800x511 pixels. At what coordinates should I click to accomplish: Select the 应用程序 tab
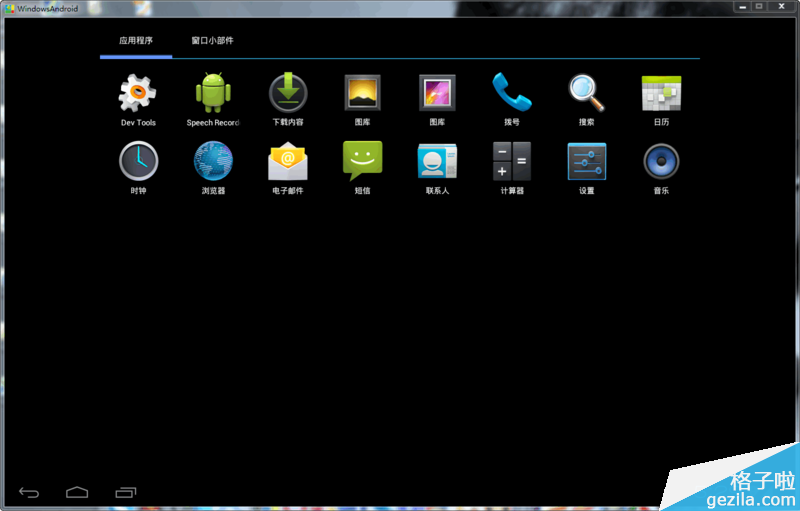[136, 41]
